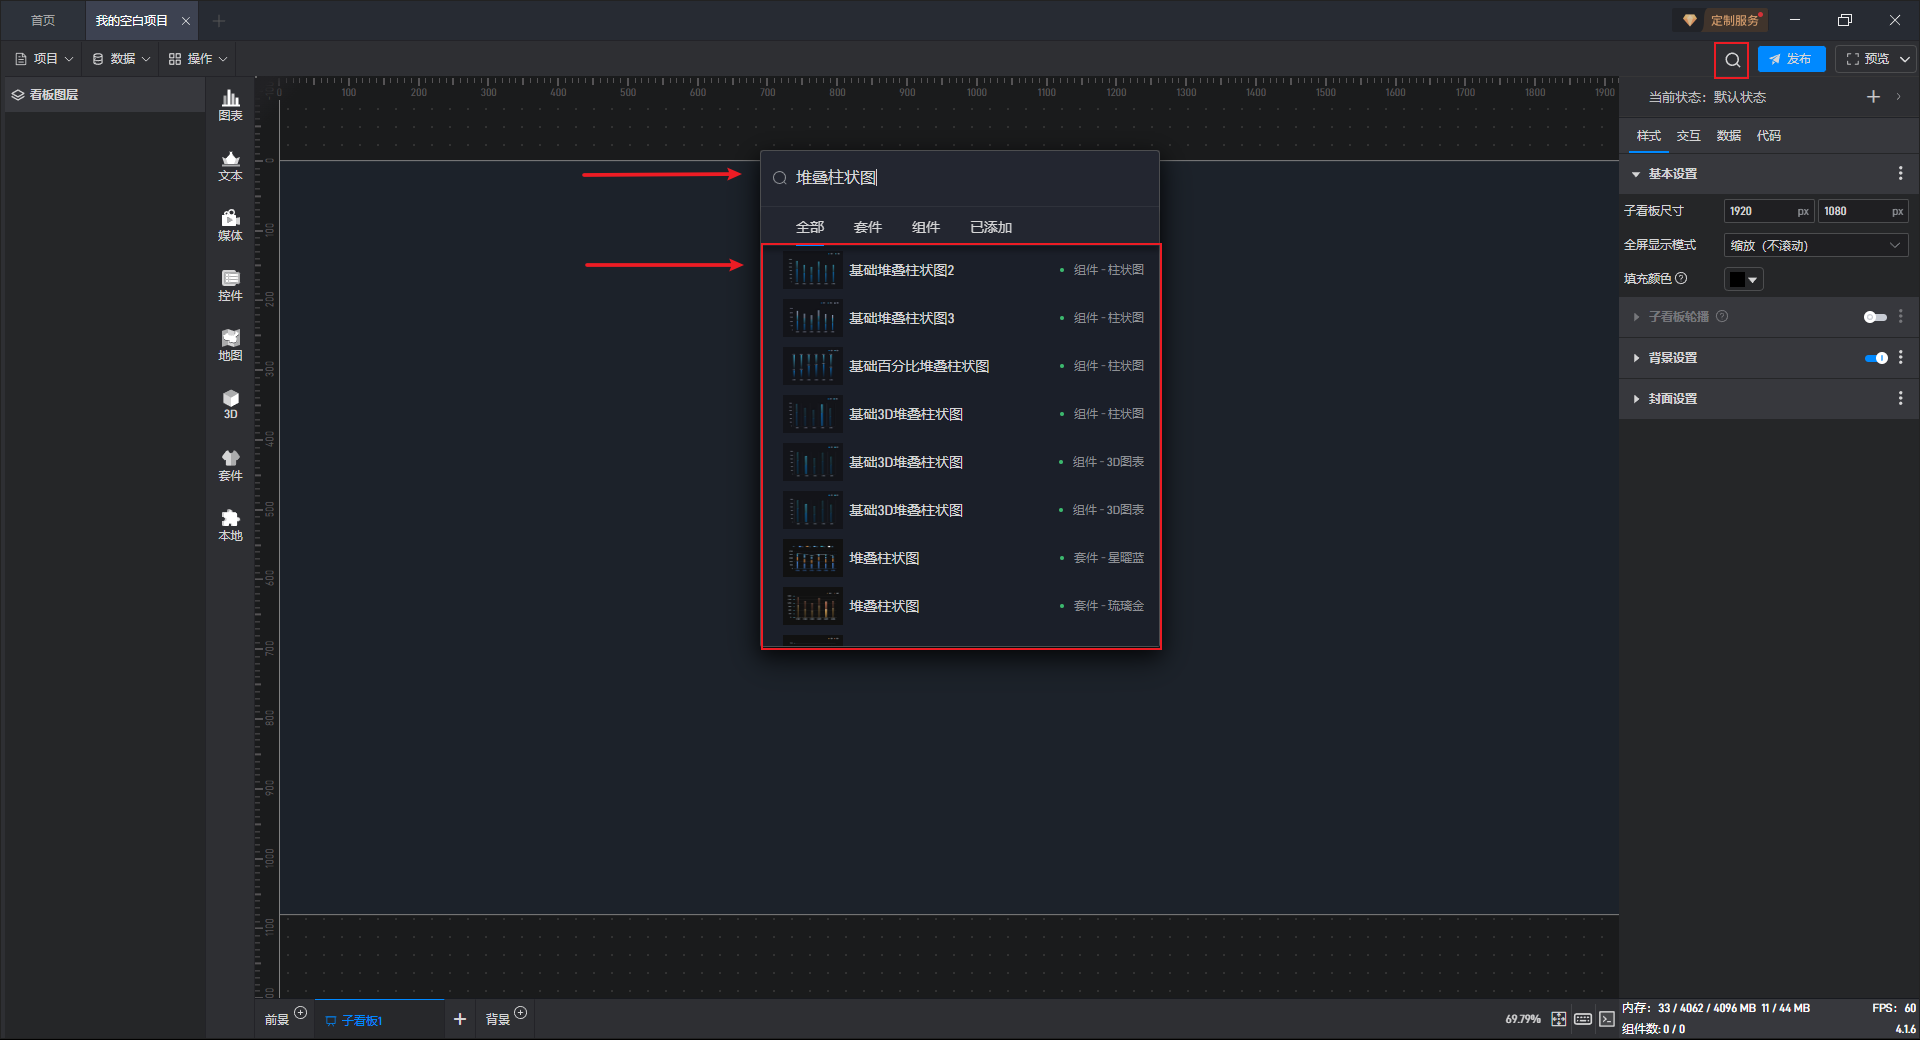Image resolution: width=1920 pixels, height=1040 pixels.
Task: Select 基础3D堆叠柱状图 tagged 组件-柱状图
Action: (x=963, y=414)
